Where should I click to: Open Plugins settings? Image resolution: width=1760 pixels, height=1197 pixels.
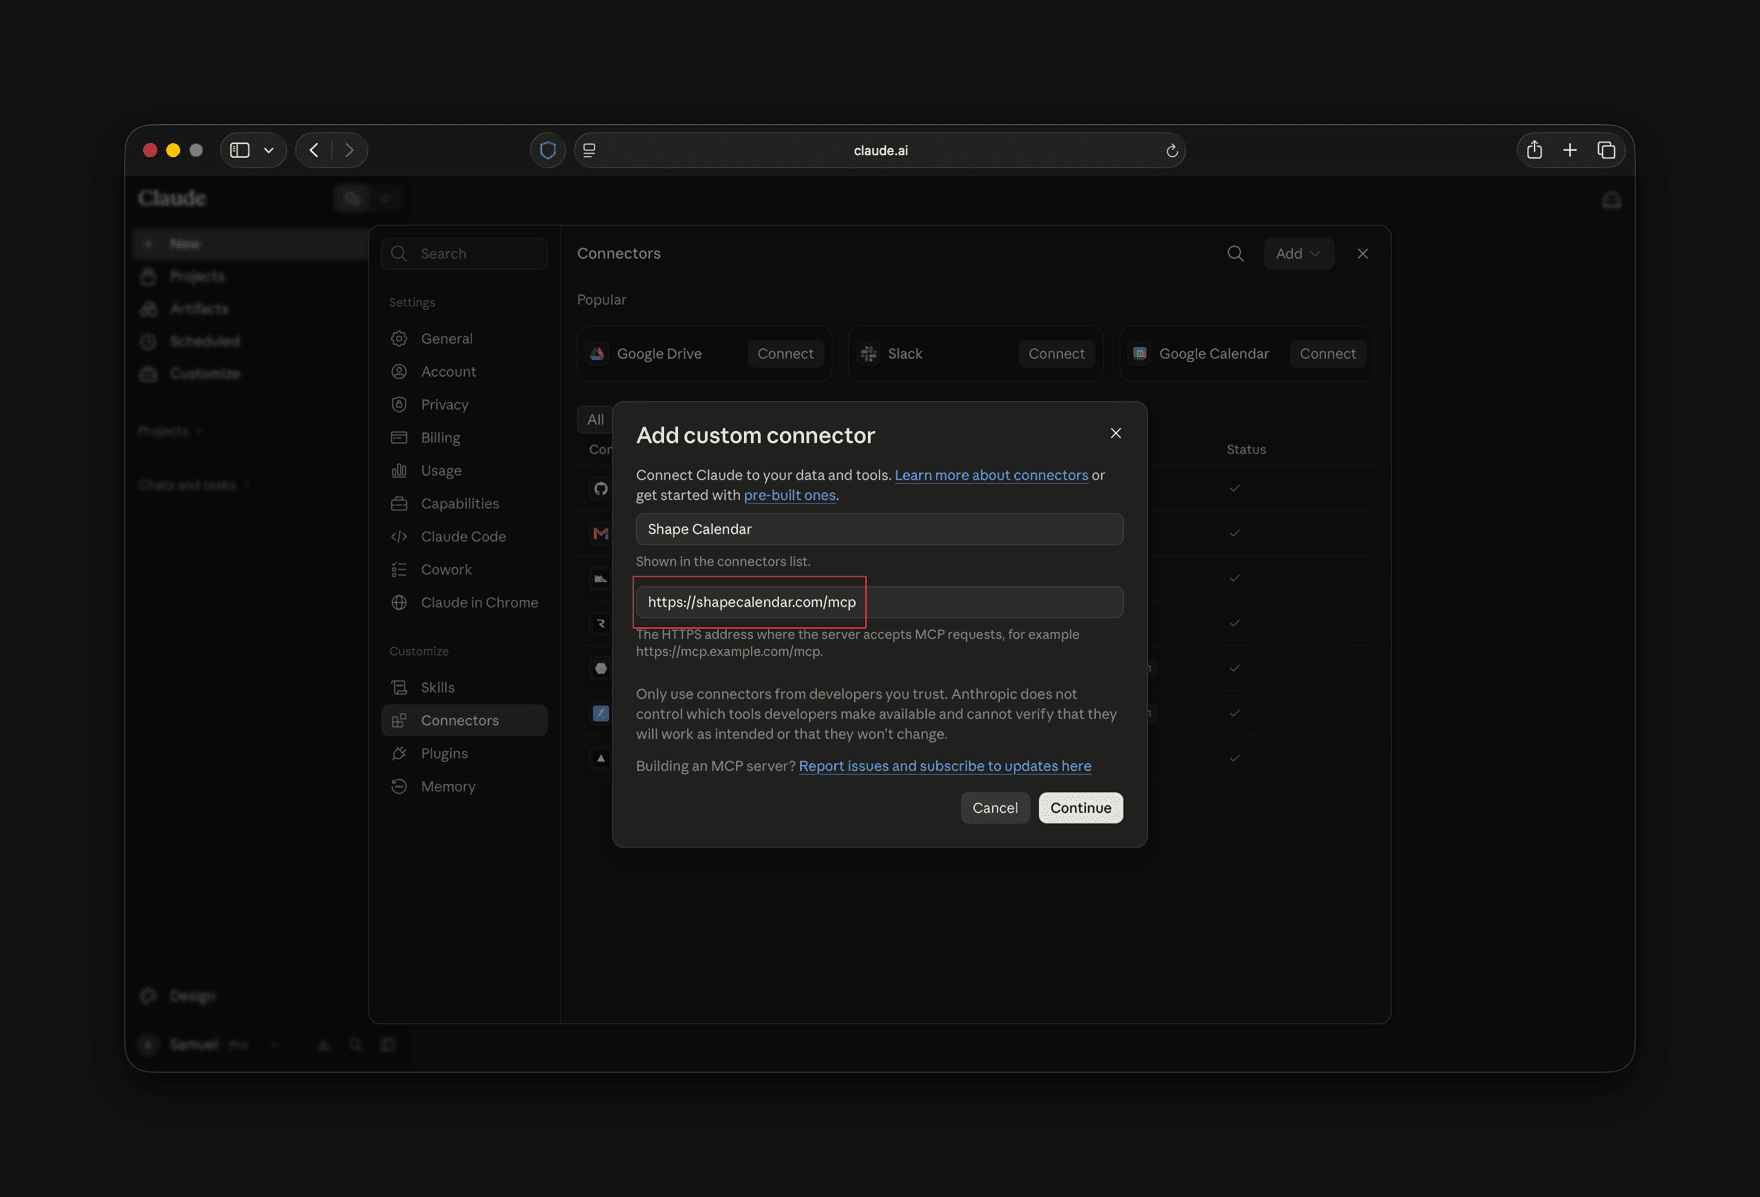(x=464, y=754)
